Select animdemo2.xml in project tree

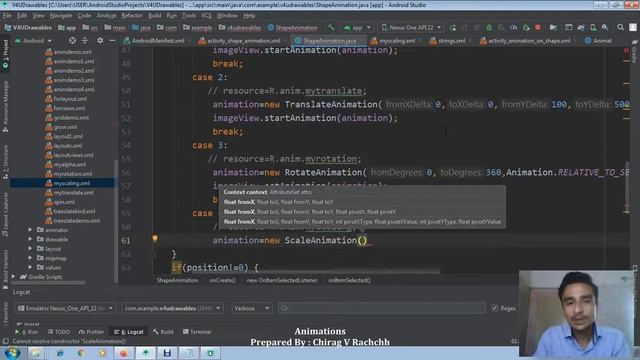coord(73,71)
